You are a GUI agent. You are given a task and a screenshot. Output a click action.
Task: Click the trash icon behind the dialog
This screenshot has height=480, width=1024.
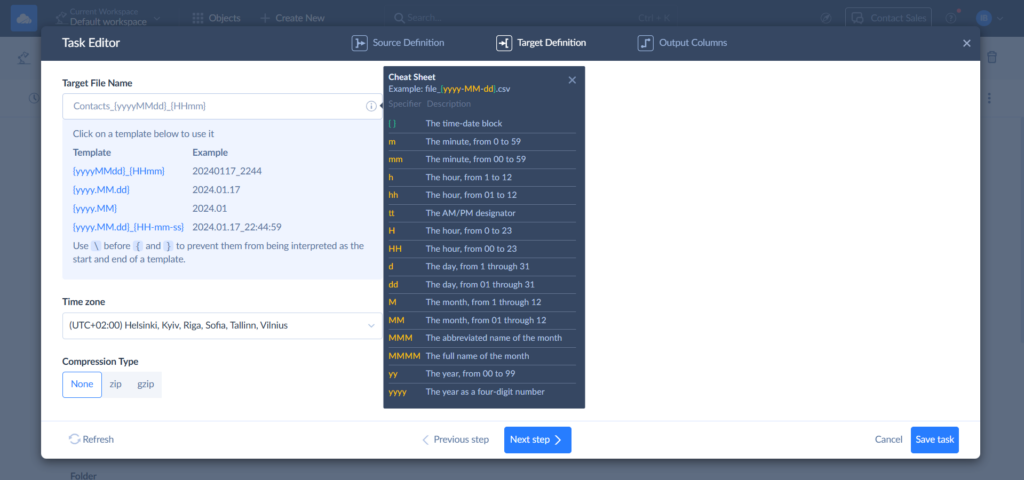coord(992,57)
